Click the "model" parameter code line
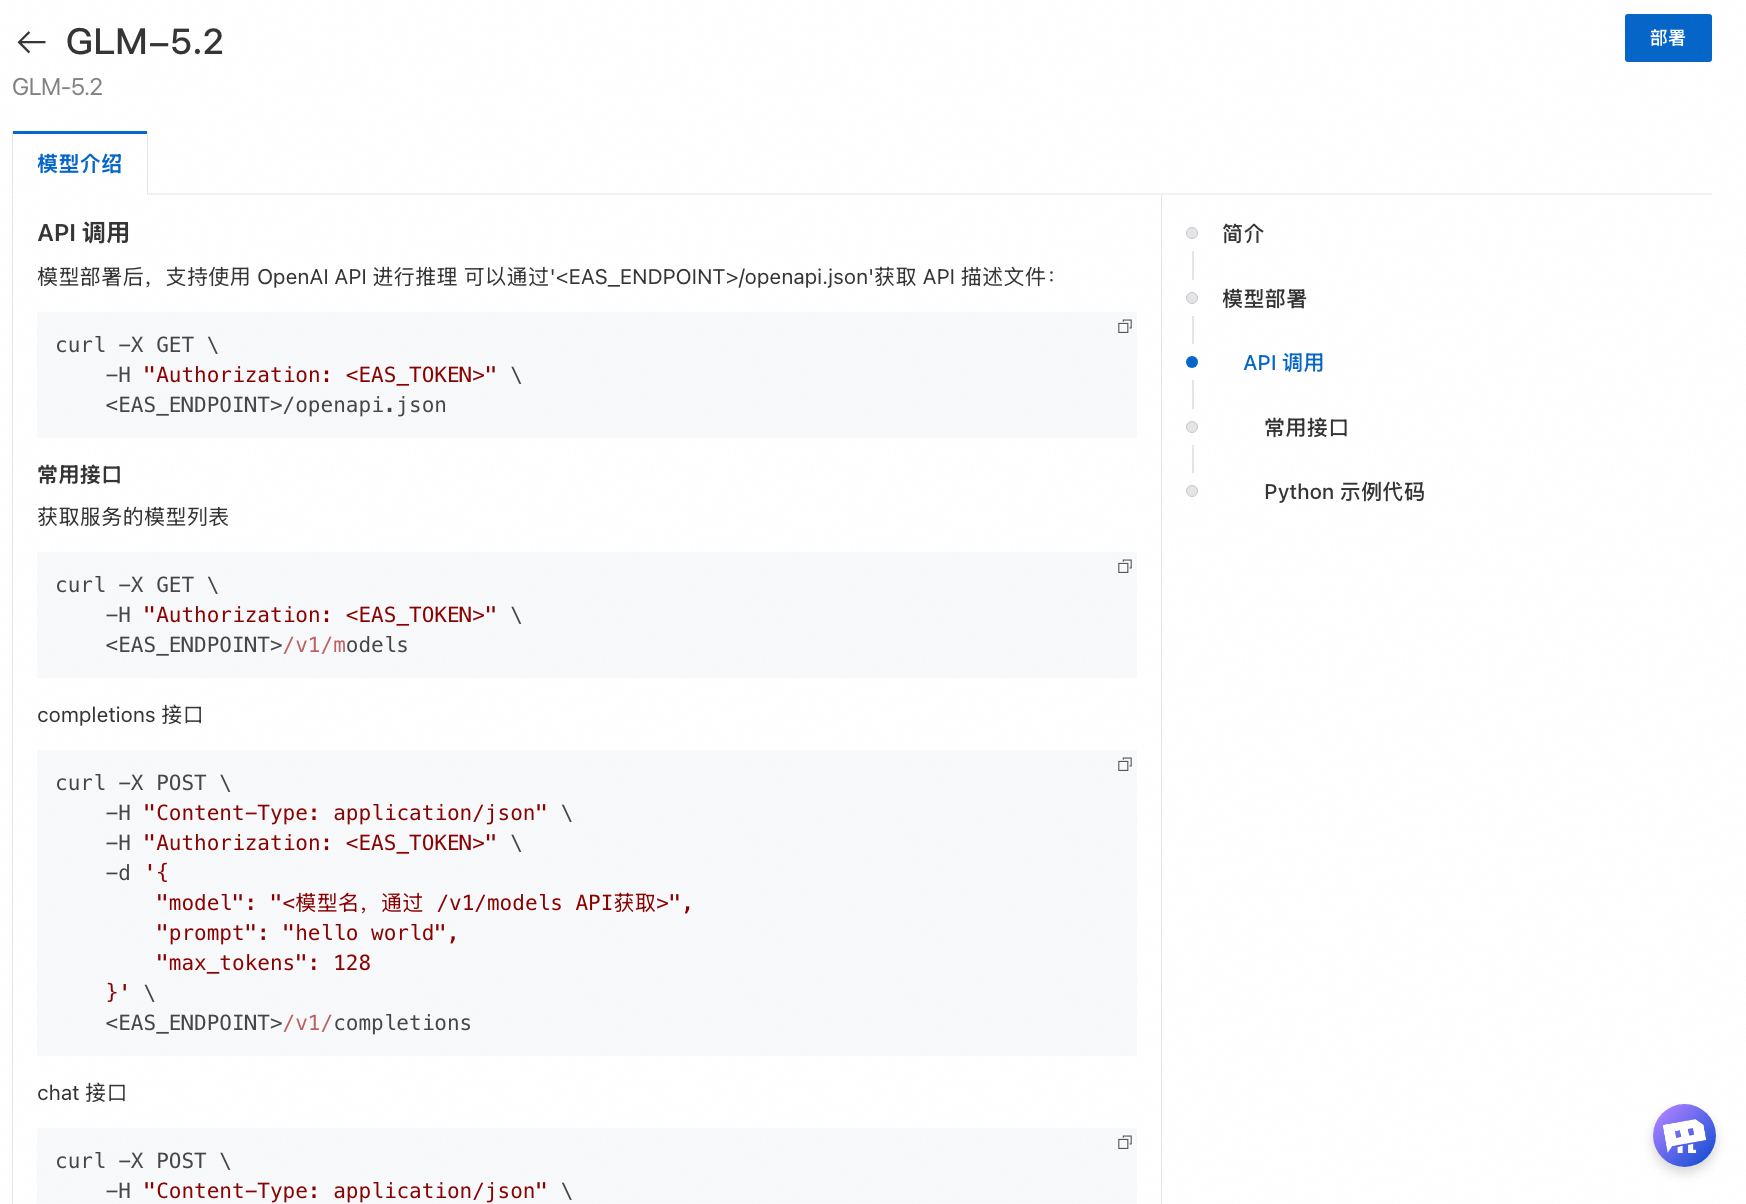The height and width of the screenshot is (1204, 1746). pos(424,903)
